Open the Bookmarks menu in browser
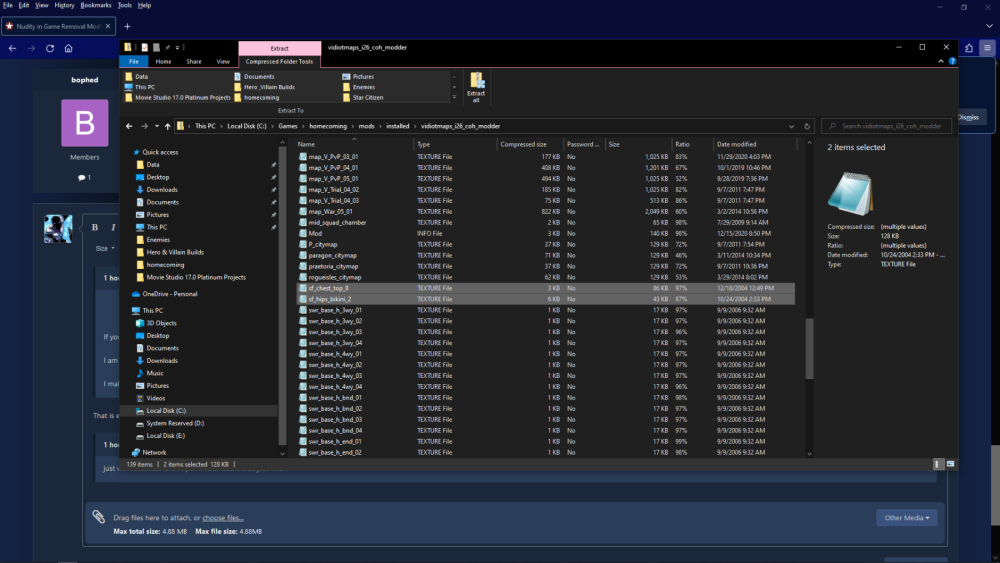Screen dimensions: 1000x563 [96, 5]
